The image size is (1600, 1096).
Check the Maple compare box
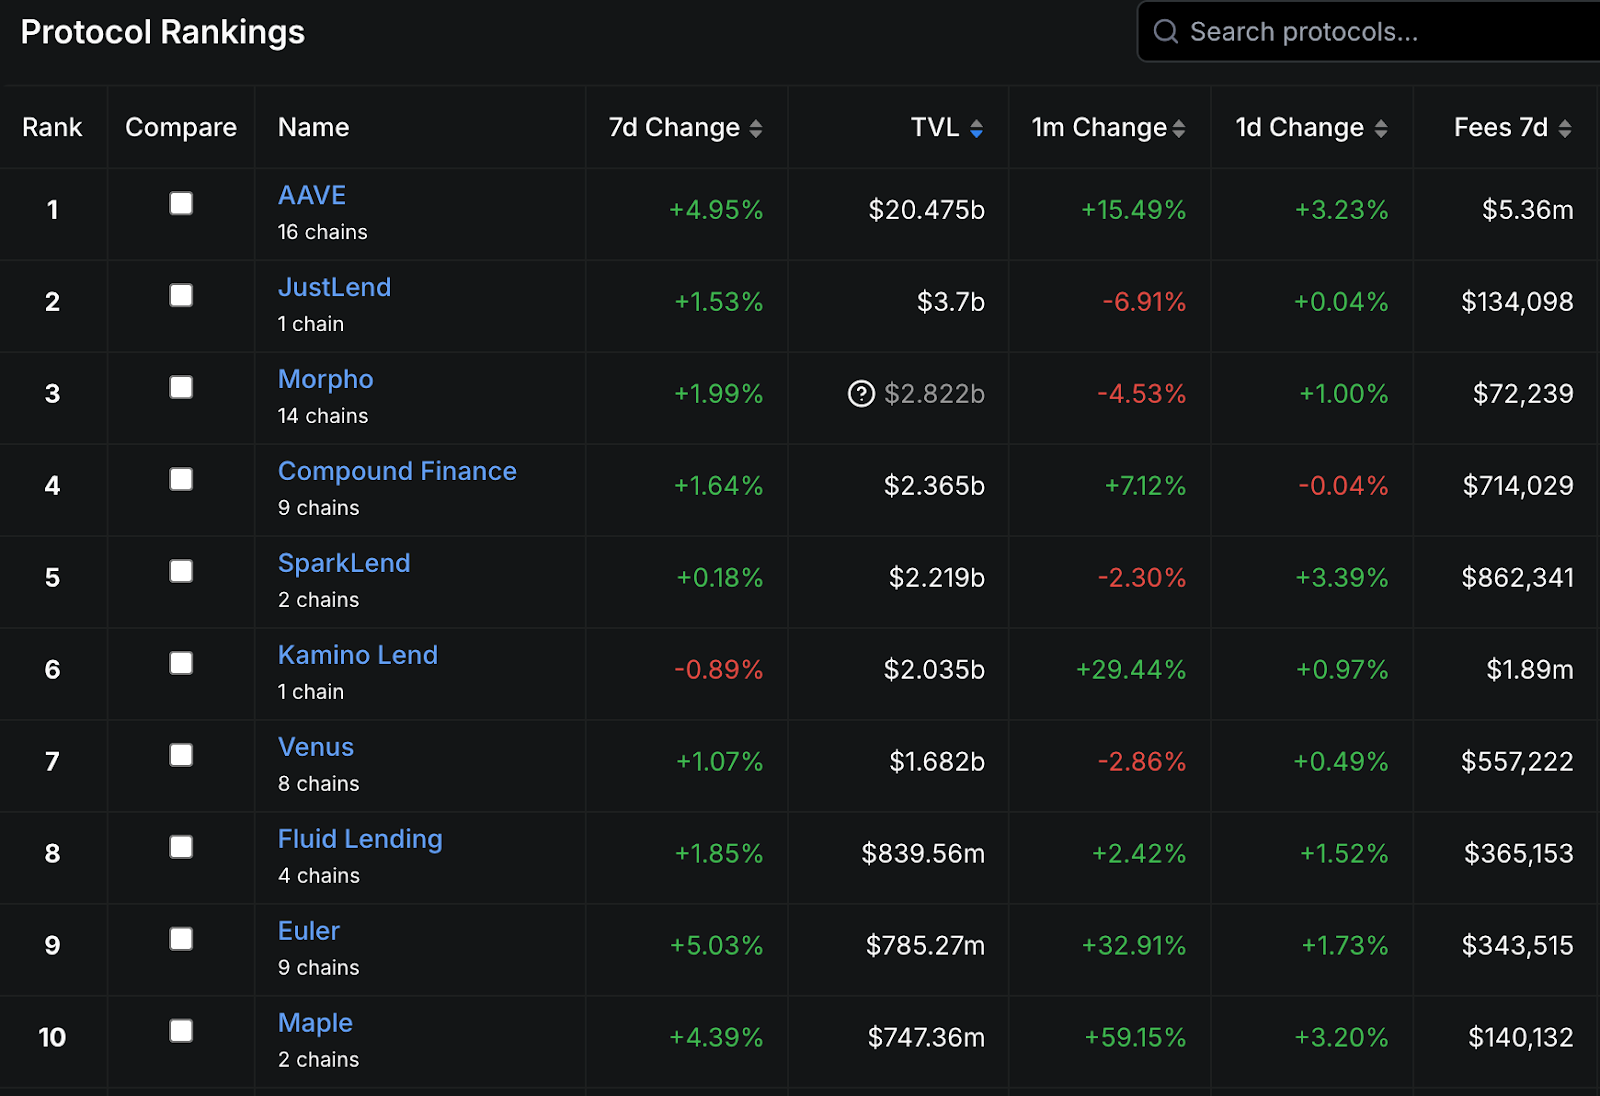pyautogui.click(x=181, y=1031)
